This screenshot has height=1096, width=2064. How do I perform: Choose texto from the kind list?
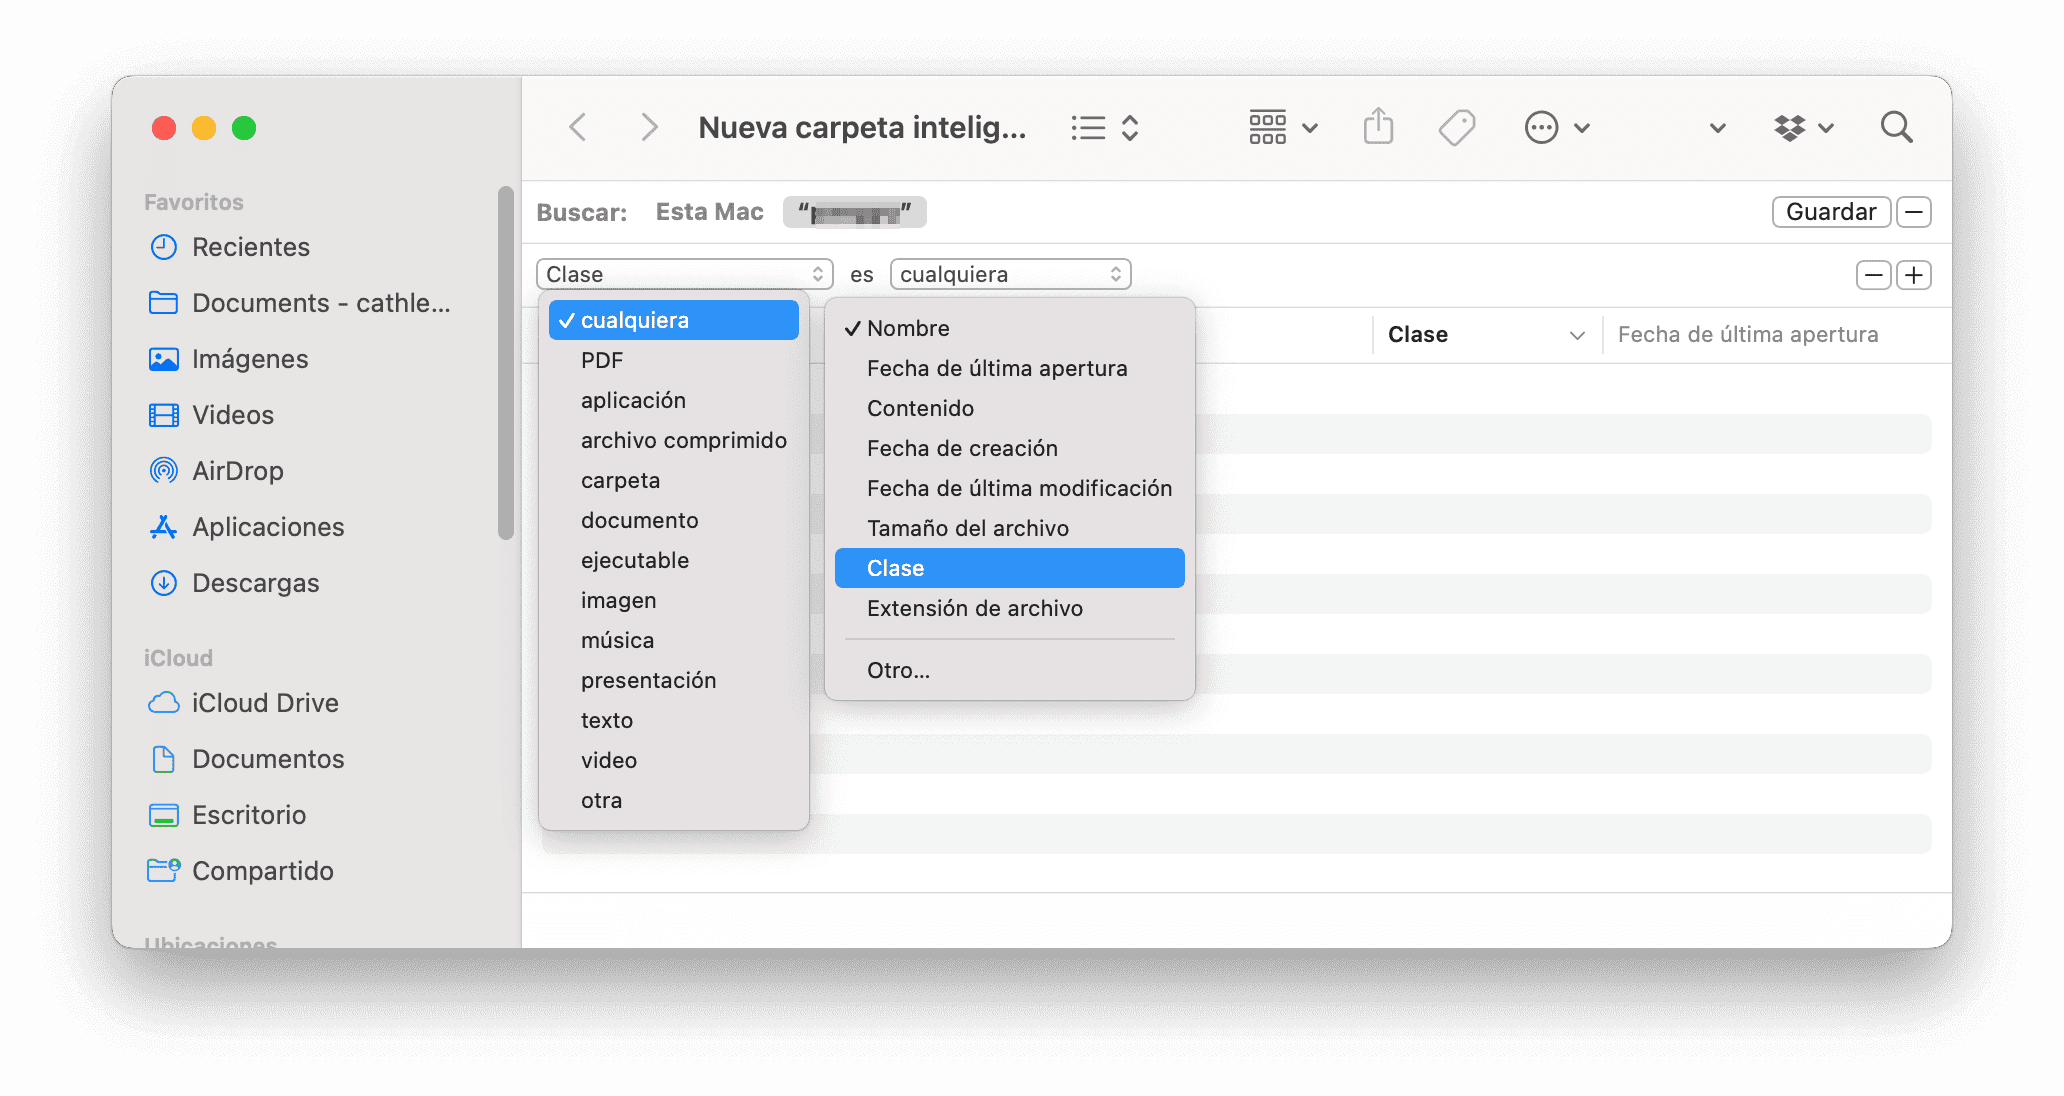tap(674, 720)
